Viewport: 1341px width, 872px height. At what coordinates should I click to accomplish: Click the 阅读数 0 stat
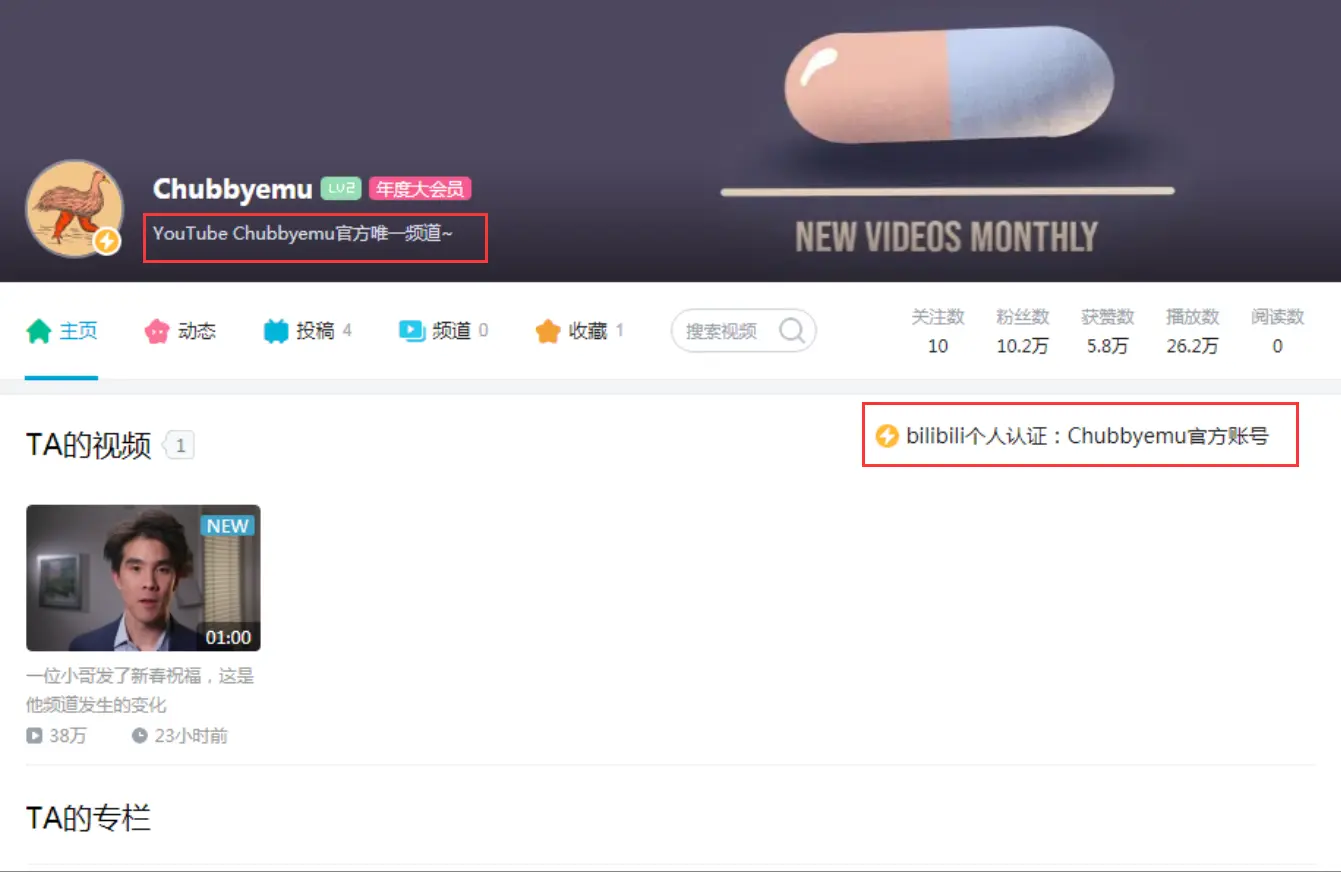click(x=1278, y=331)
